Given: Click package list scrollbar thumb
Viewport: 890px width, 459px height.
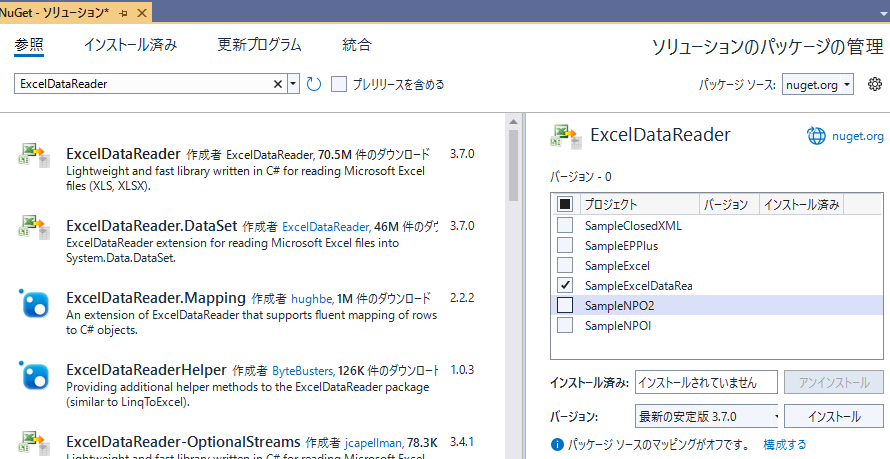Looking at the screenshot, I should coord(513,166).
